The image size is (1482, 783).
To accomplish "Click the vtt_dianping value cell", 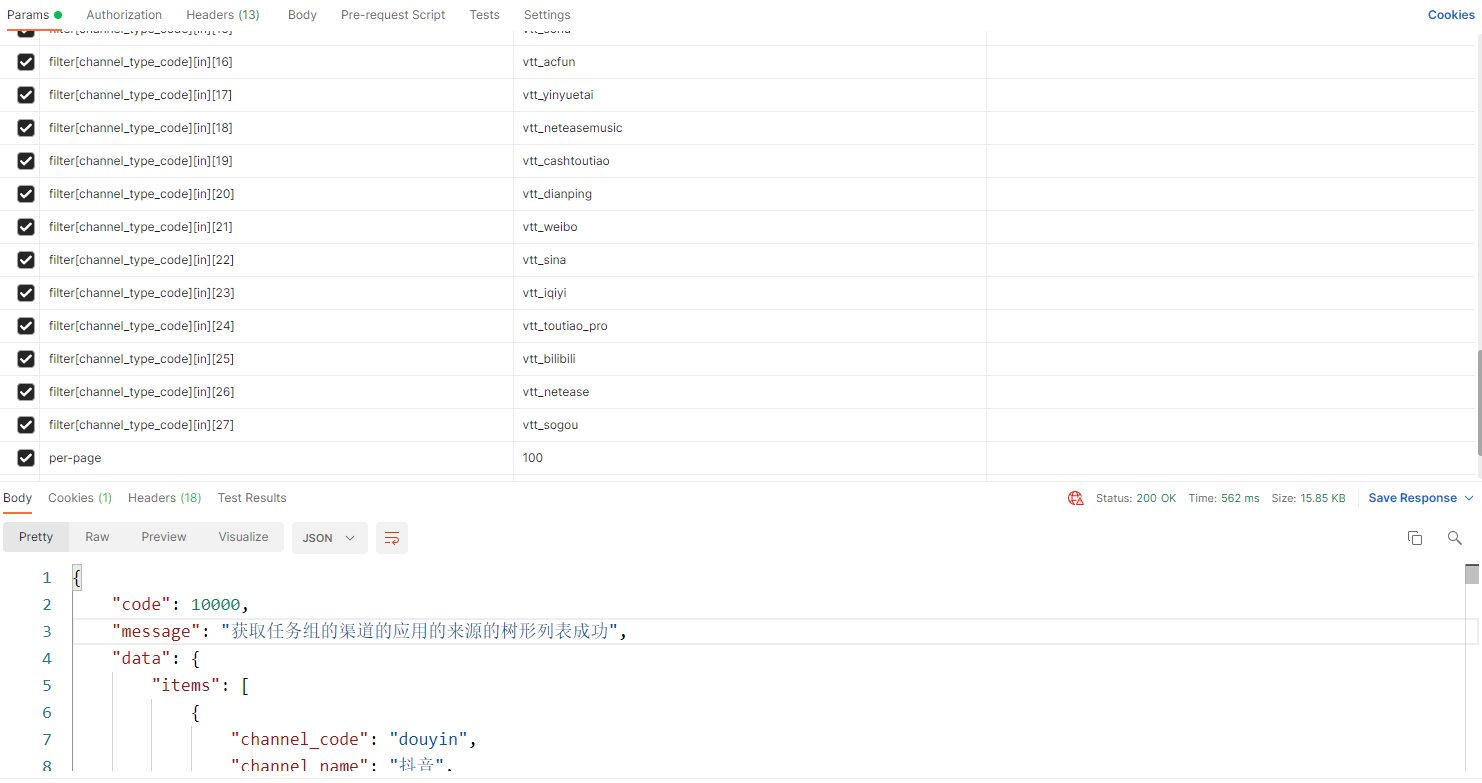I will (749, 194).
